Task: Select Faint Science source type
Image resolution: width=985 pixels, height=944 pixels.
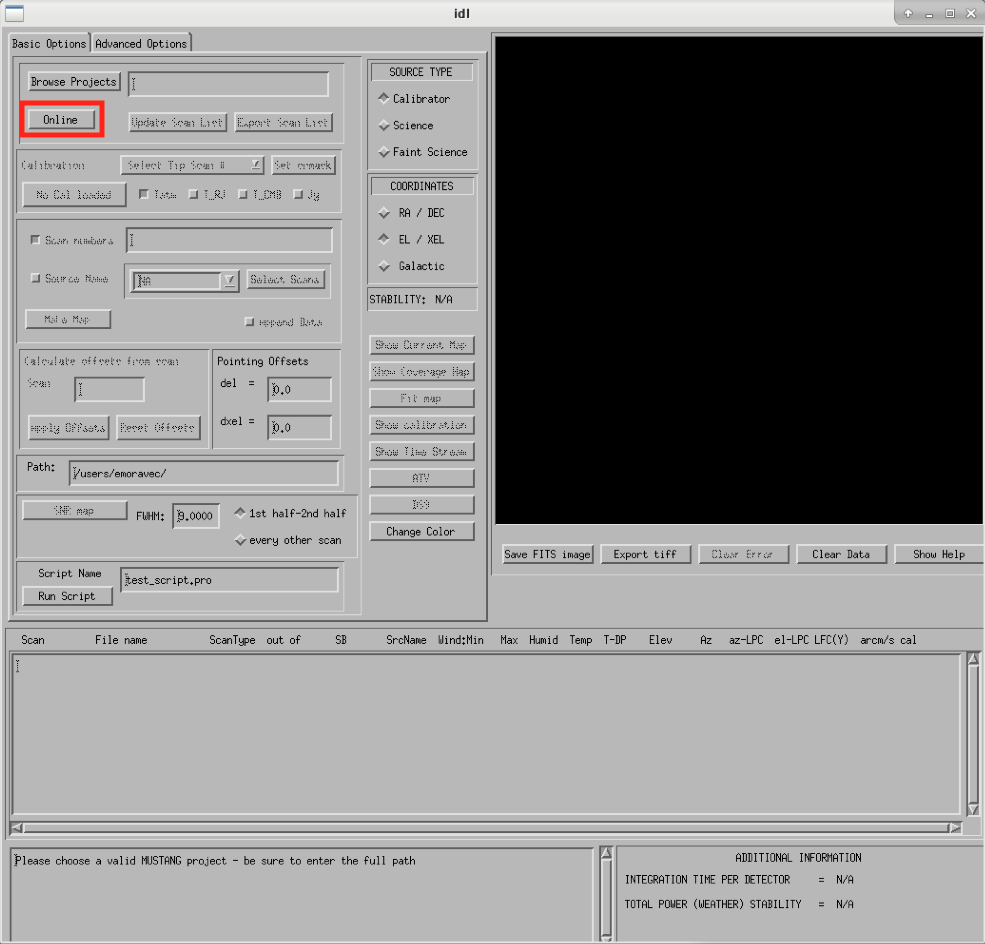Action: click(384, 152)
